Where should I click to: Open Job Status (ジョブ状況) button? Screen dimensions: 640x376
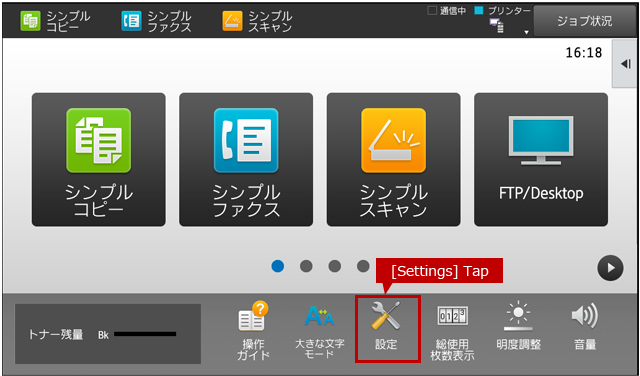pyautogui.click(x=584, y=21)
